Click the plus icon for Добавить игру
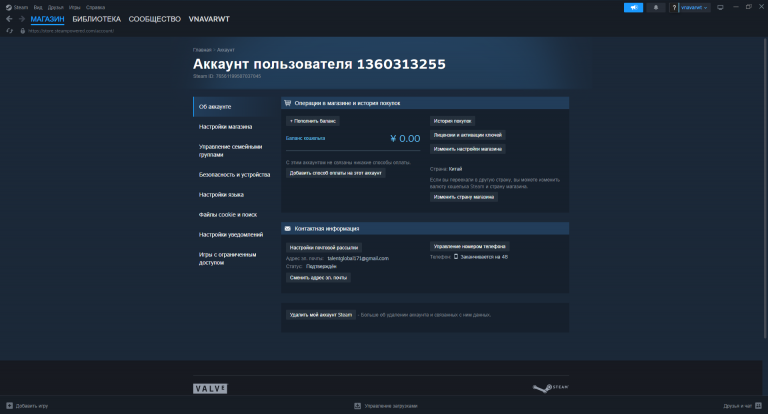The image size is (768, 414). 9,406
